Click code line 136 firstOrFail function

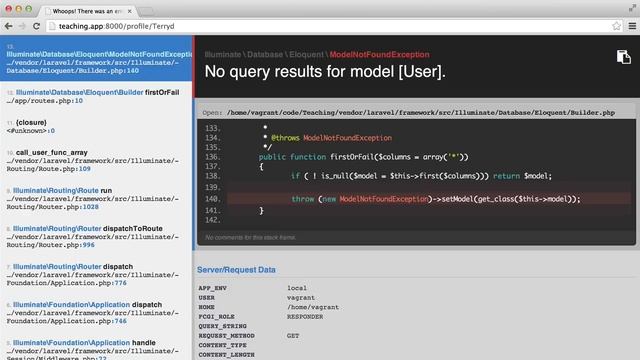click(364, 157)
